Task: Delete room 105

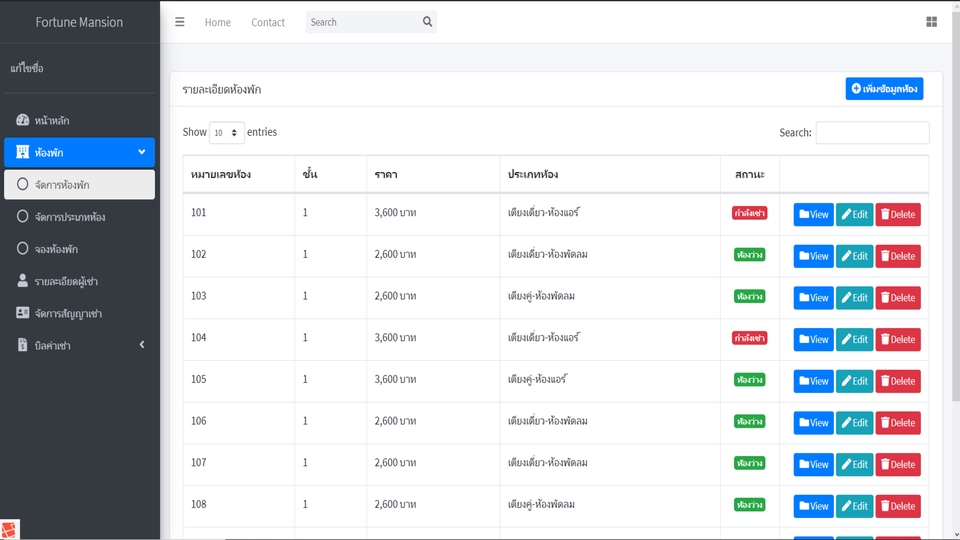Action: click(x=898, y=381)
